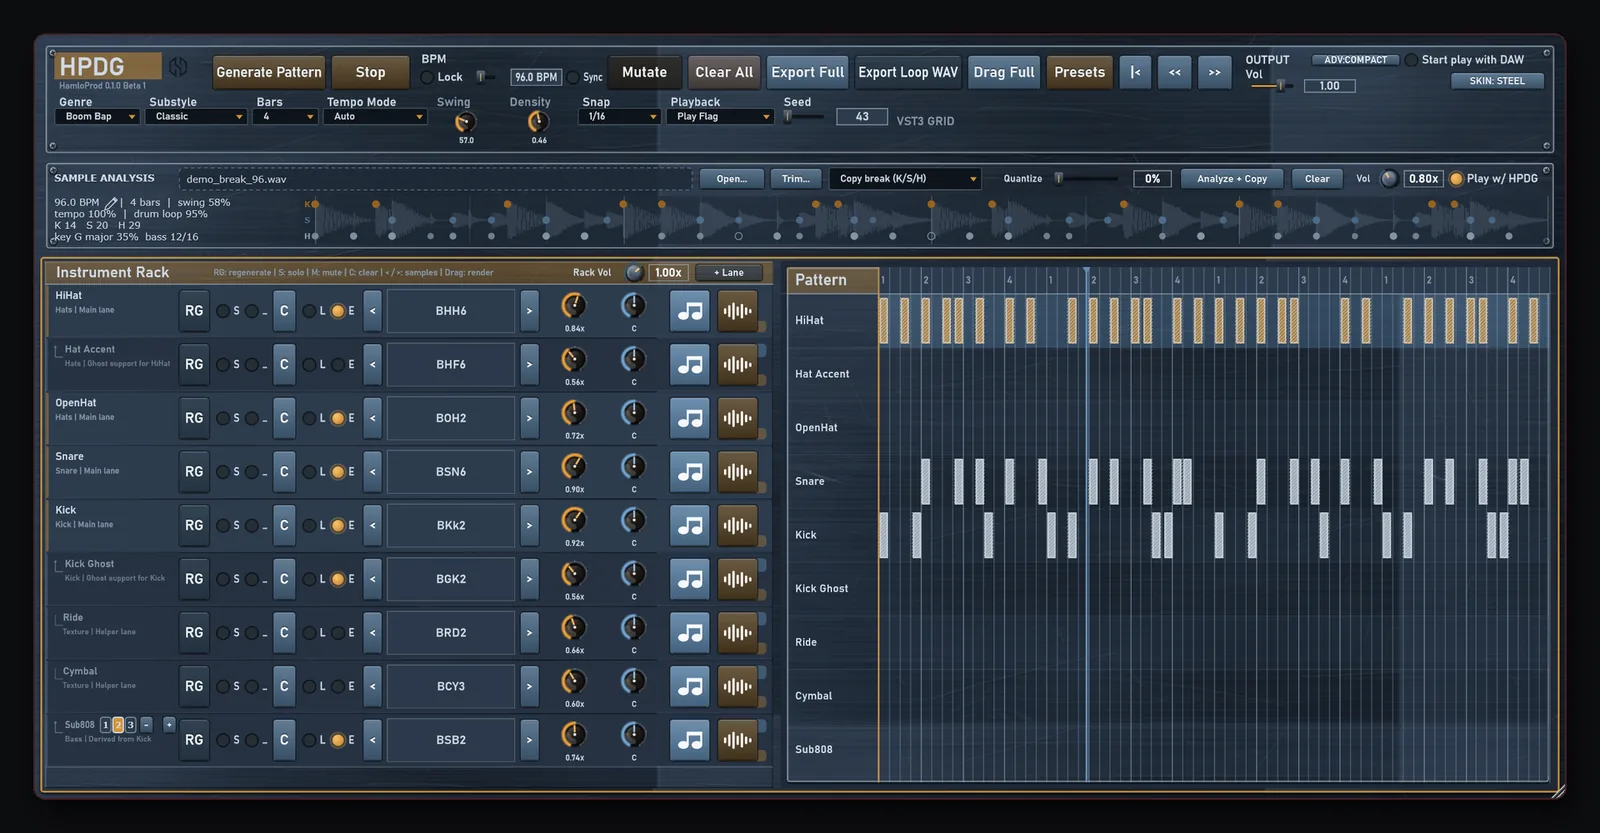Screen dimensions: 1600x833
Task: Open the Snap dropdown showing 1/16
Action: (x=619, y=117)
